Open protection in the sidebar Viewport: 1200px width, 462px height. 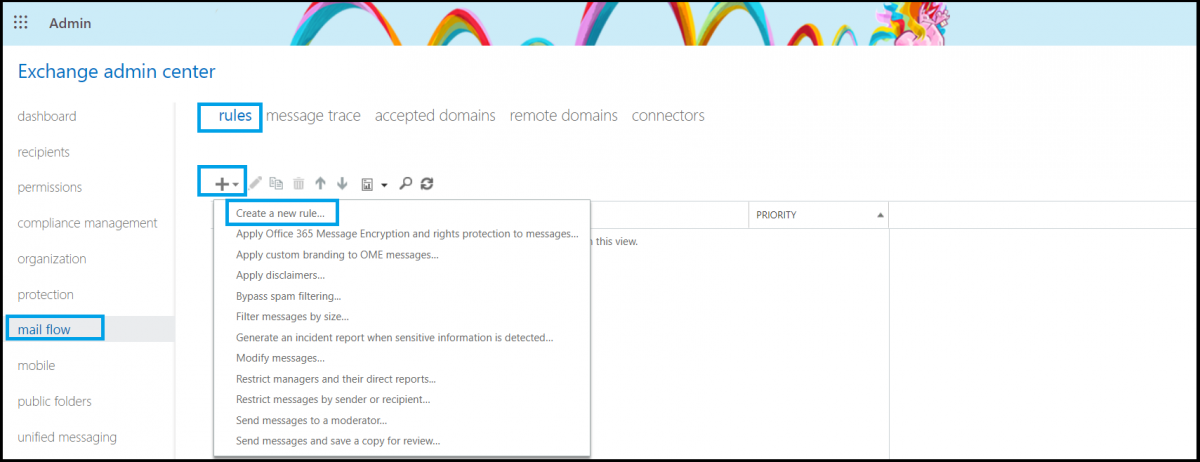click(x=46, y=295)
